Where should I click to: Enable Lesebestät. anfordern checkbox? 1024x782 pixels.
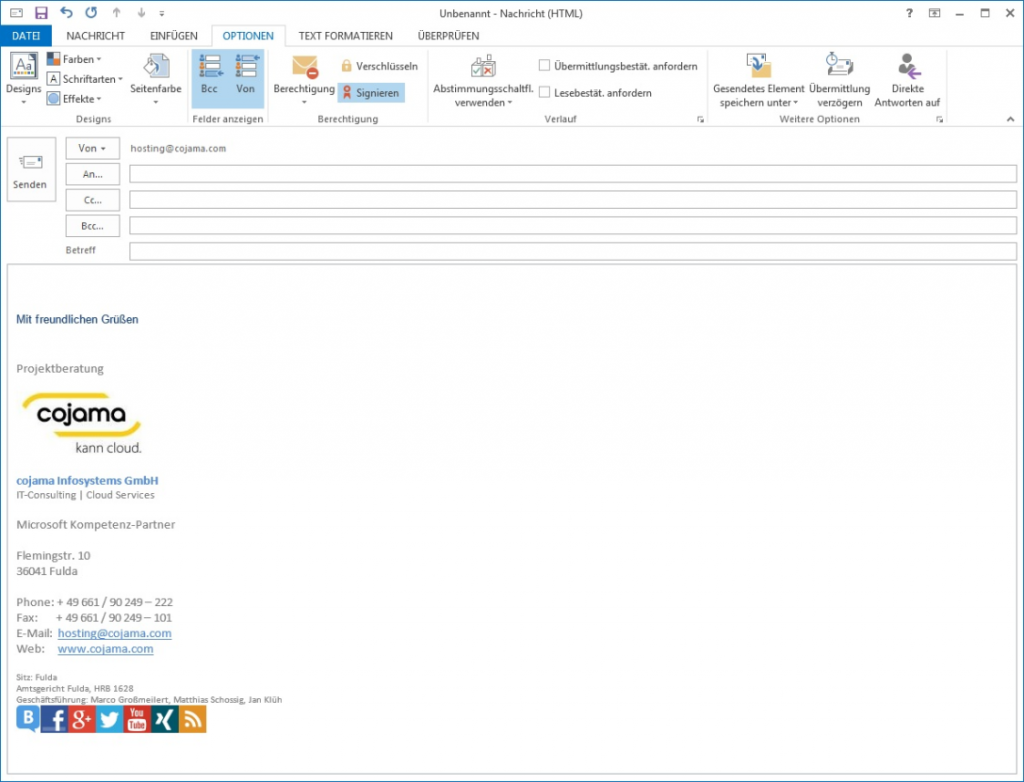545,92
